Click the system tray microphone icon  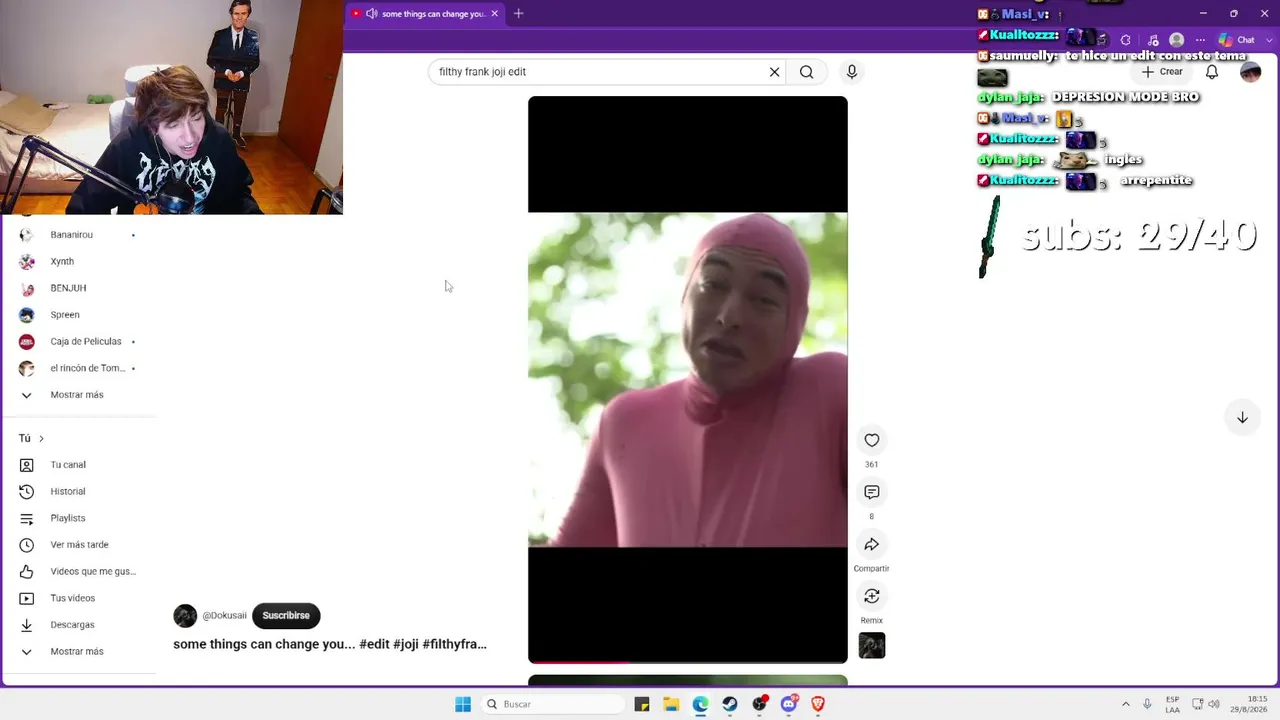click(x=1147, y=704)
